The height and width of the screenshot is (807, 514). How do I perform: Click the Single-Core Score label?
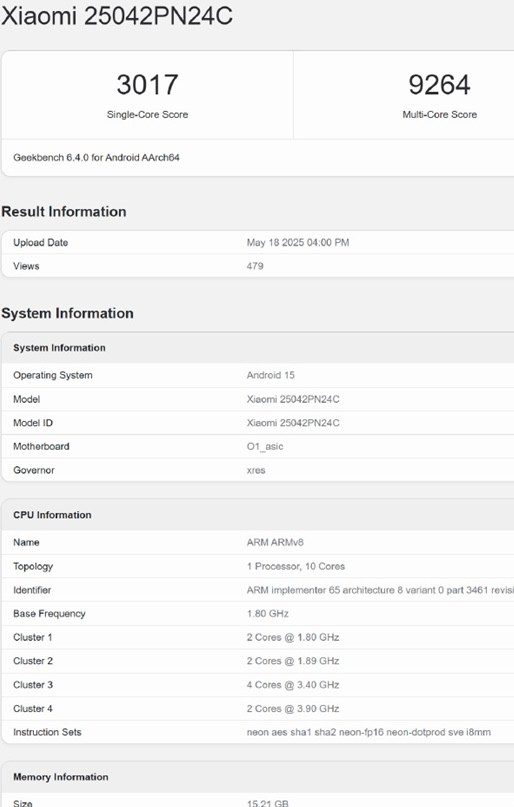(x=147, y=115)
